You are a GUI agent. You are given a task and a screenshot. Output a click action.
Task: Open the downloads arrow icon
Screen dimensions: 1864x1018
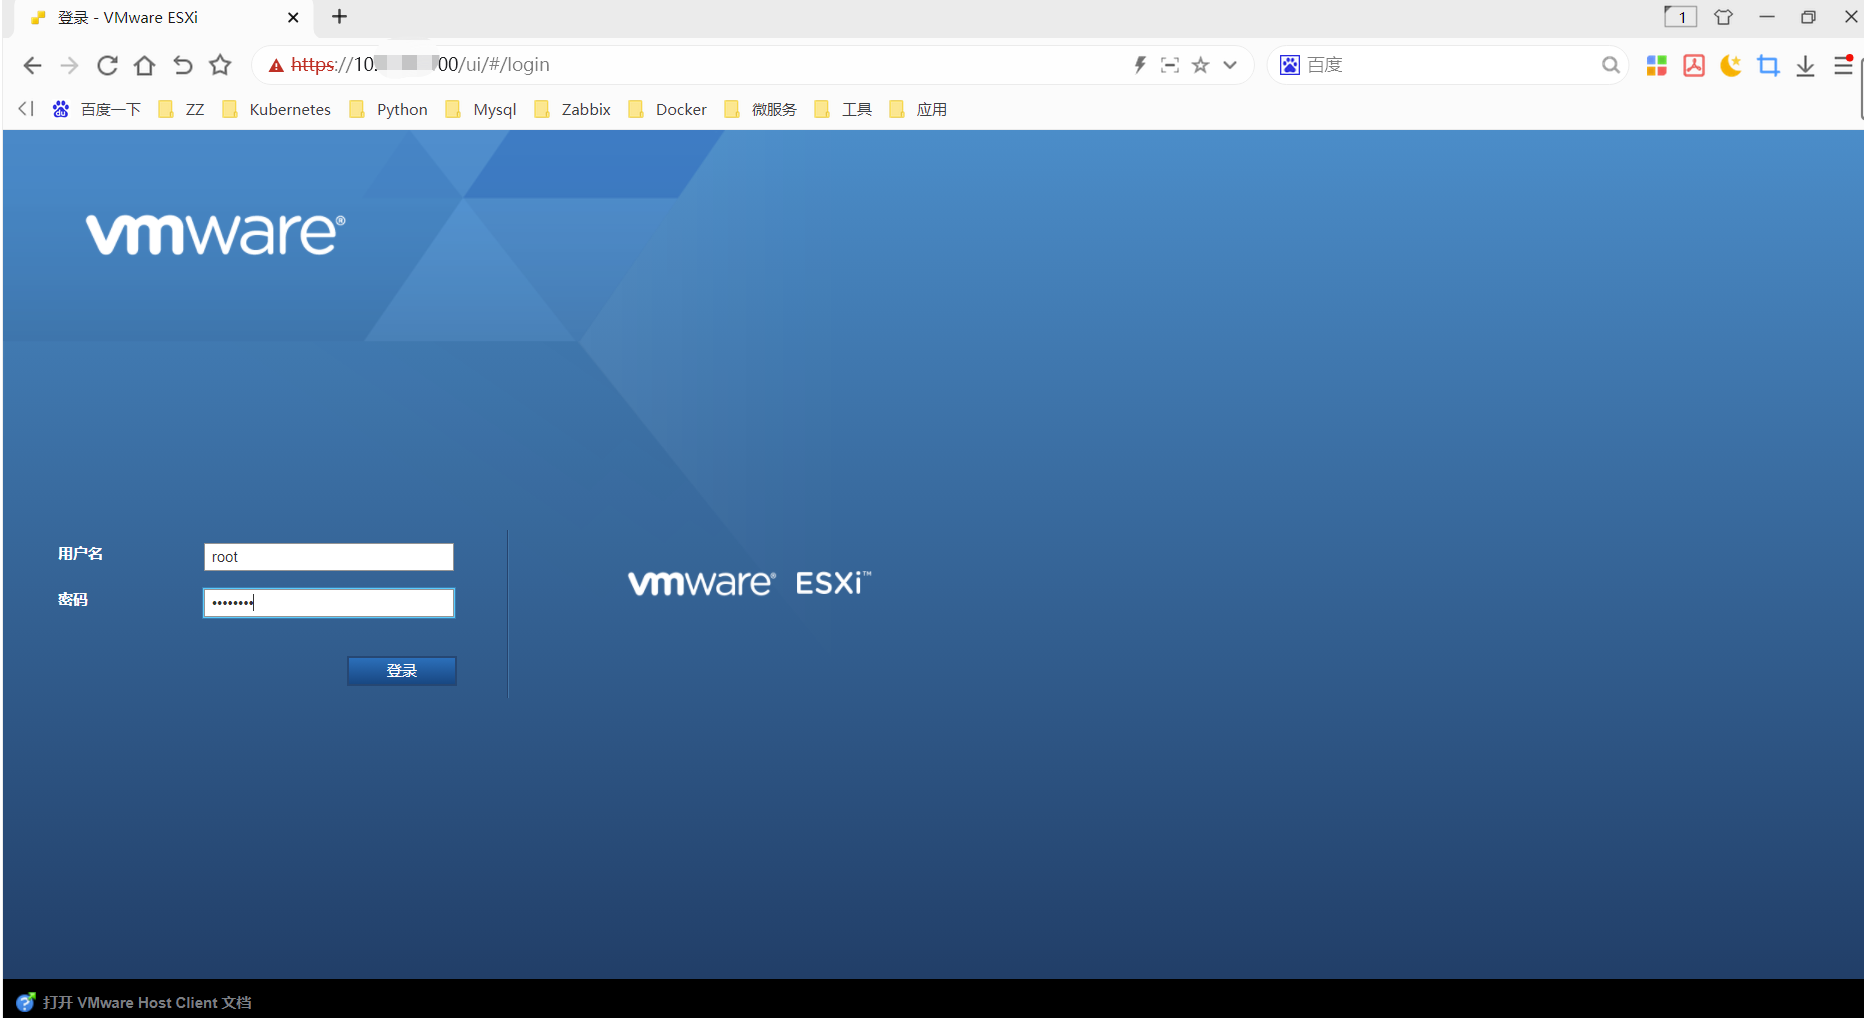pos(1805,66)
